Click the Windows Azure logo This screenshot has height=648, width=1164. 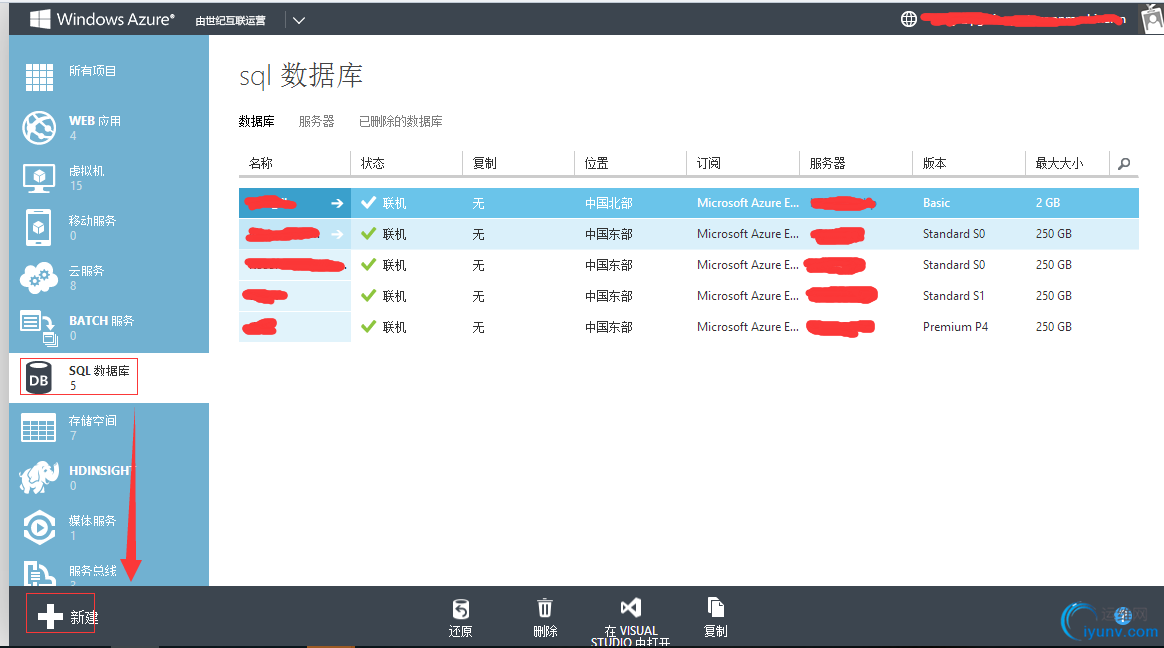[x=102, y=19]
